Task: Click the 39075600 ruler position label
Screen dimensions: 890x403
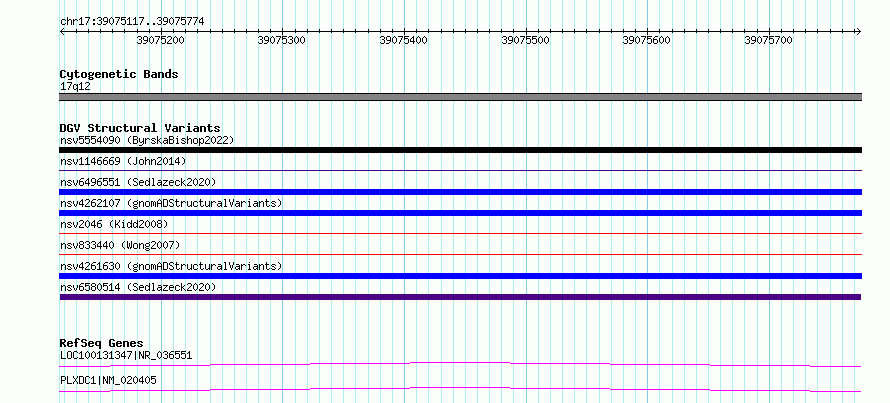Action: [x=647, y=40]
